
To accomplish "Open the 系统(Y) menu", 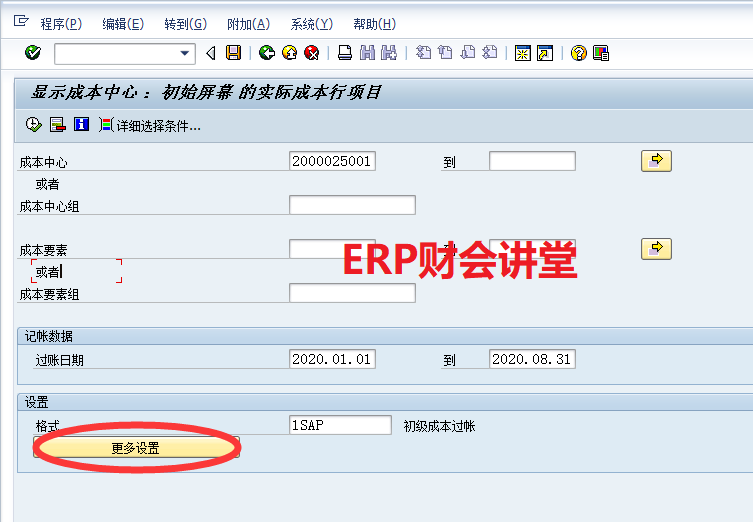I will coord(311,24).
